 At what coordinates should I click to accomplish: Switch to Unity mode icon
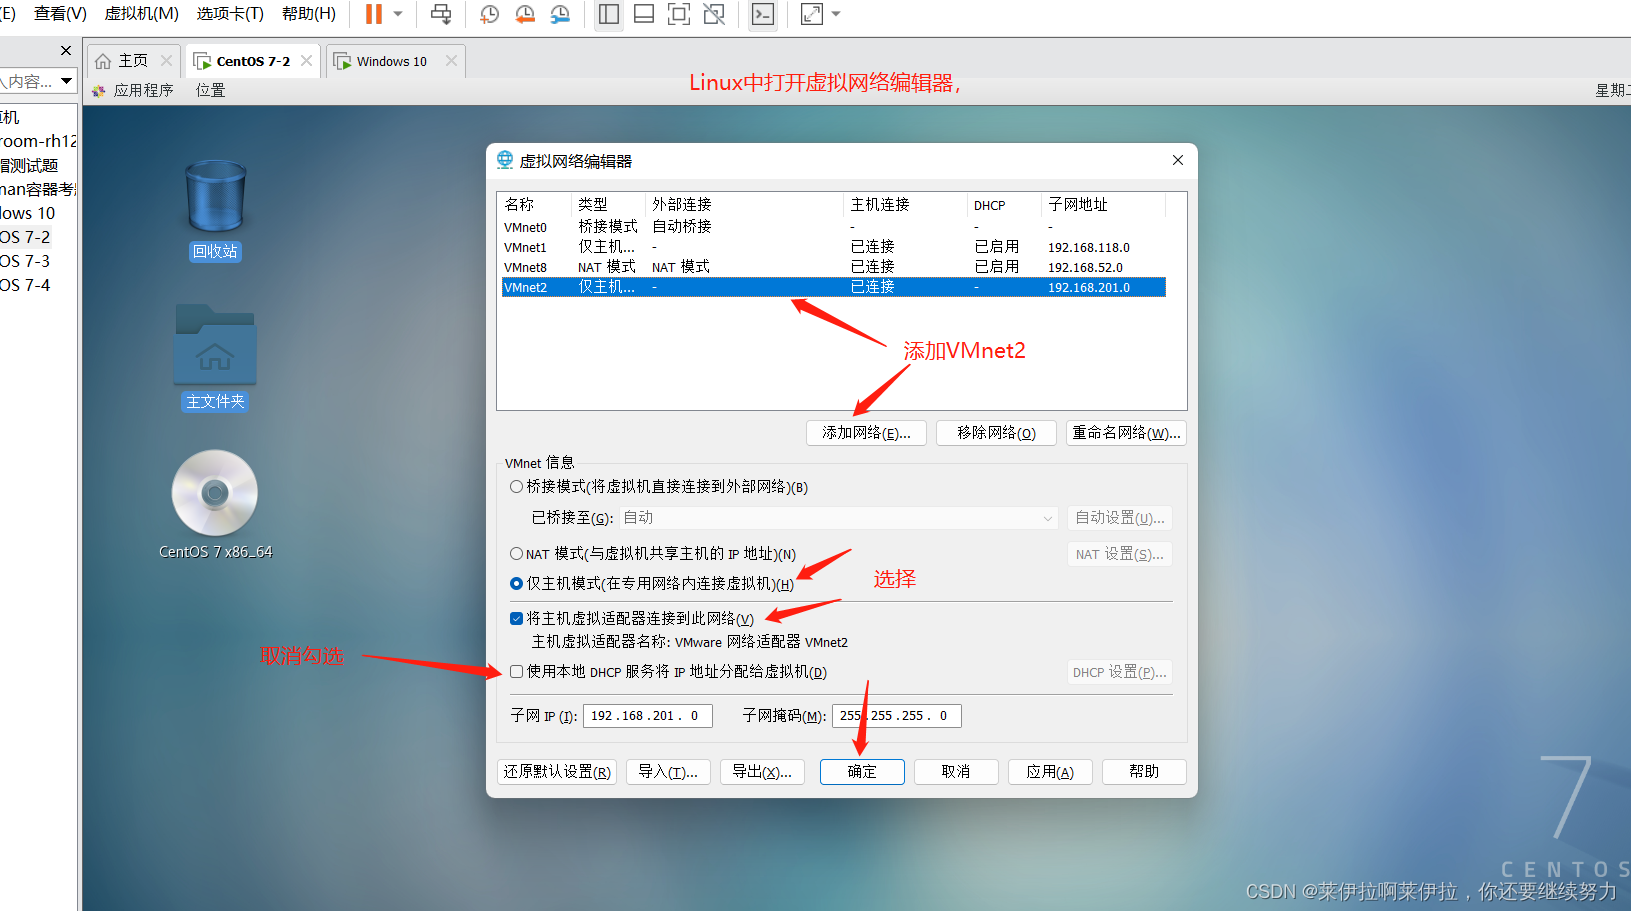click(714, 14)
